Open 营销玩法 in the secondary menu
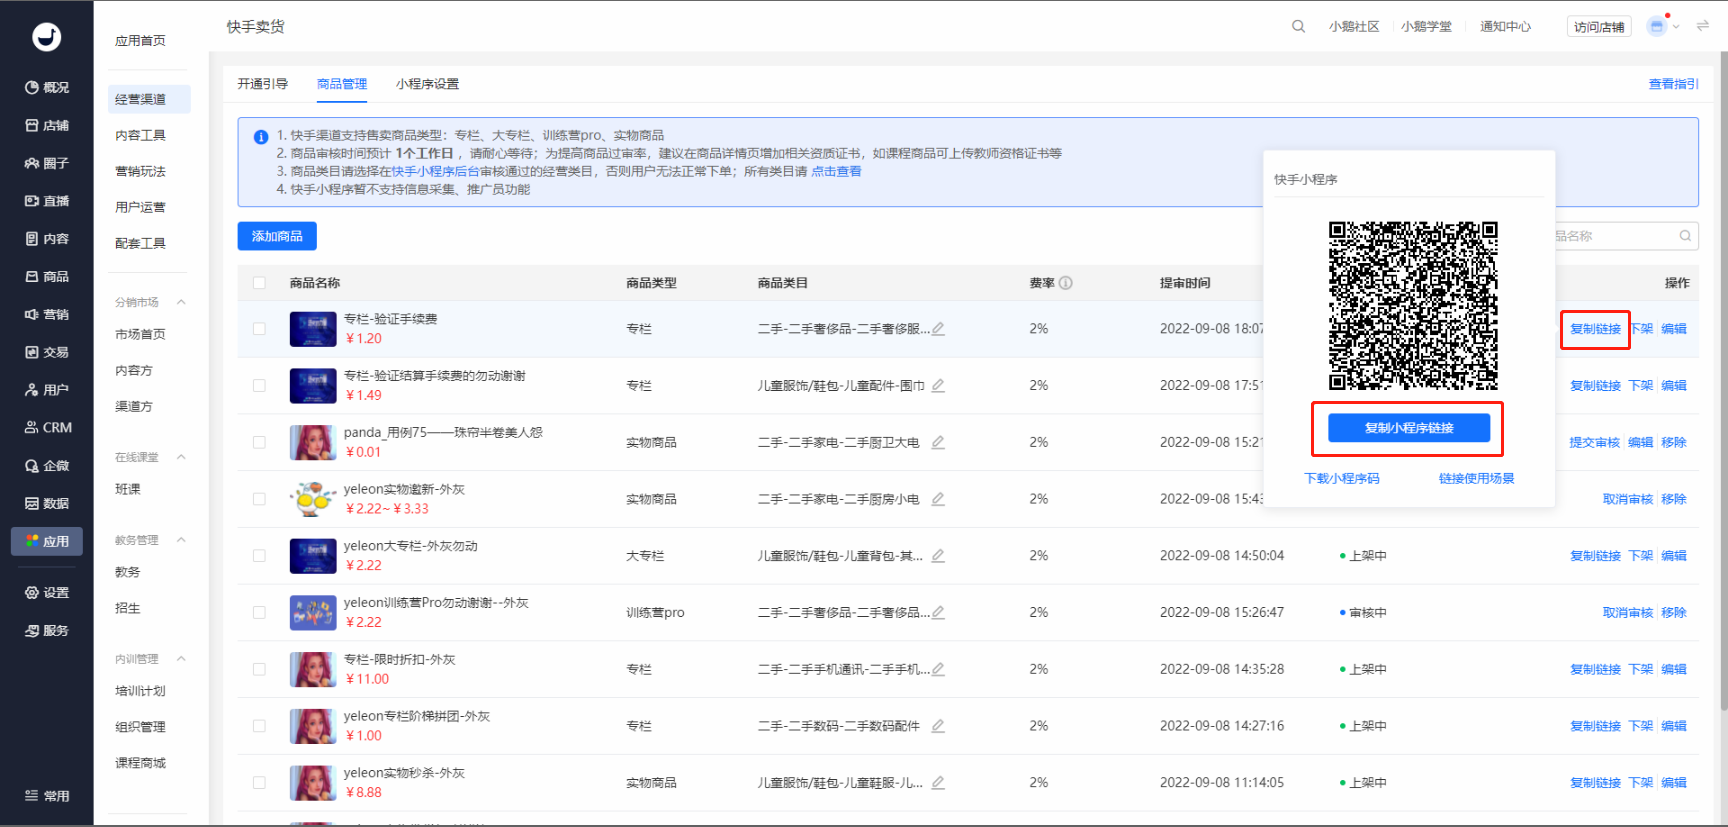 [x=140, y=171]
